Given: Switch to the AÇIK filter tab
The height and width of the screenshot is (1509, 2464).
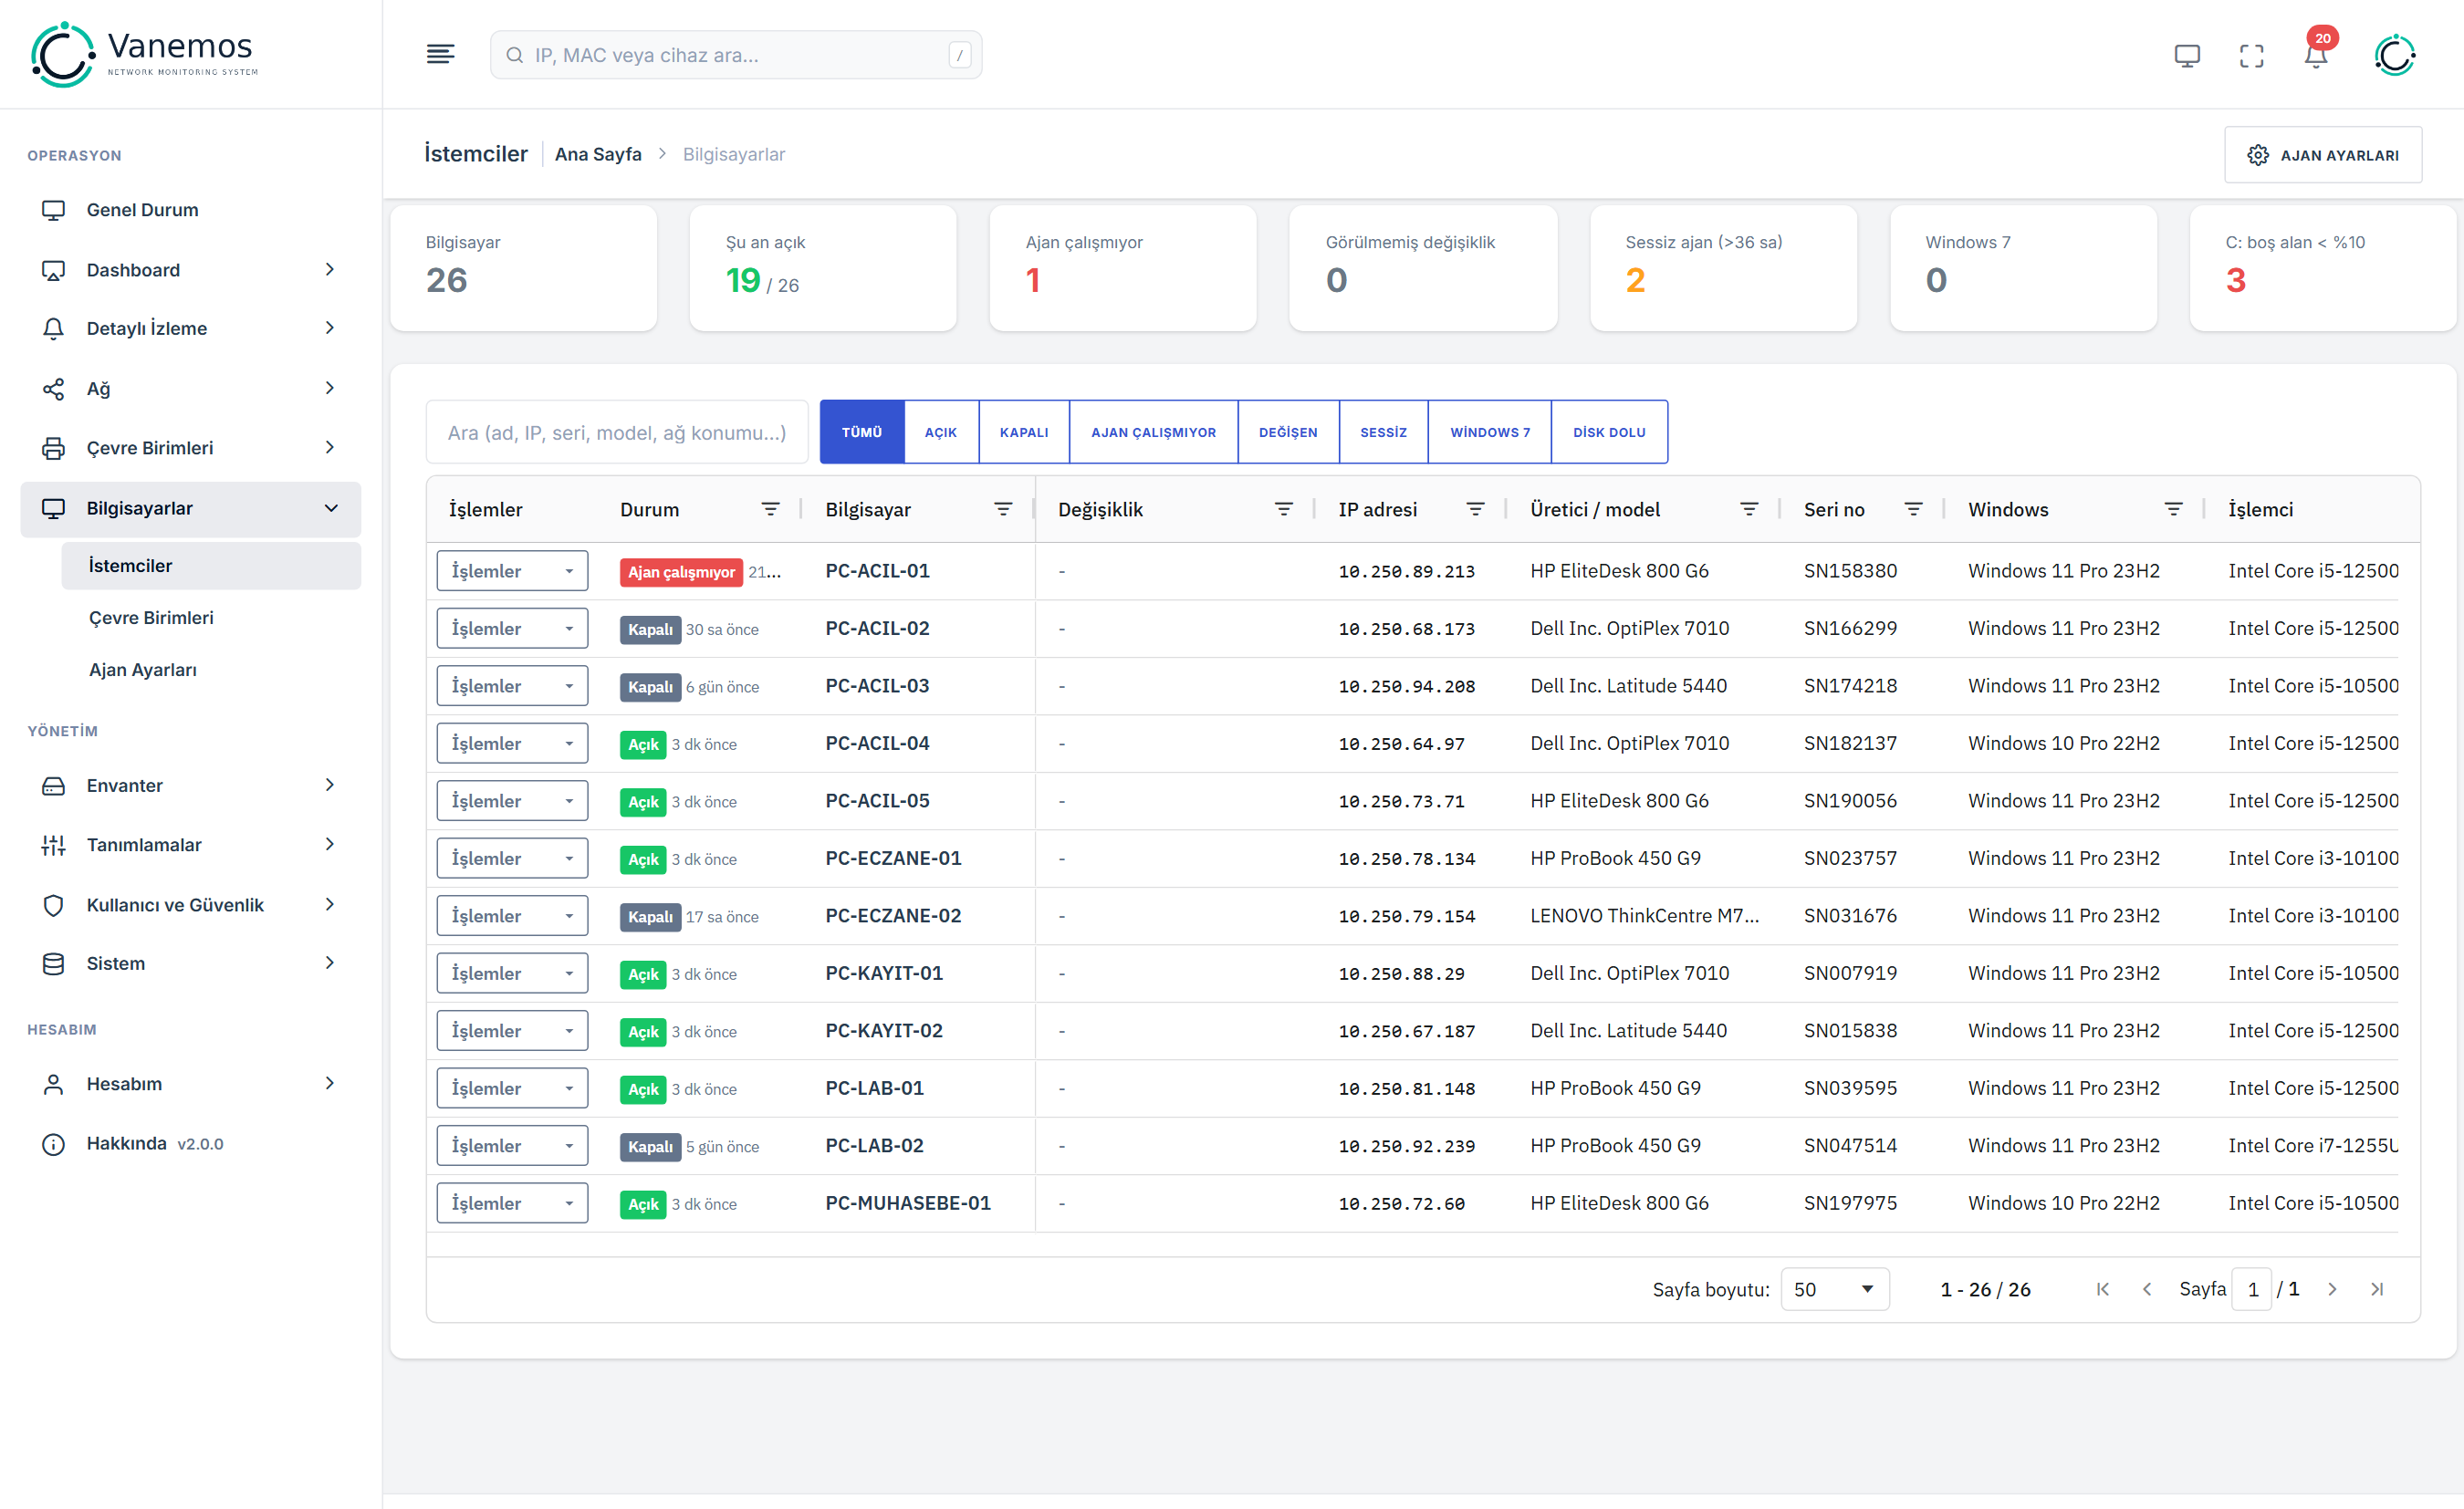Looking at the screenshot, I should pos(941,432).
